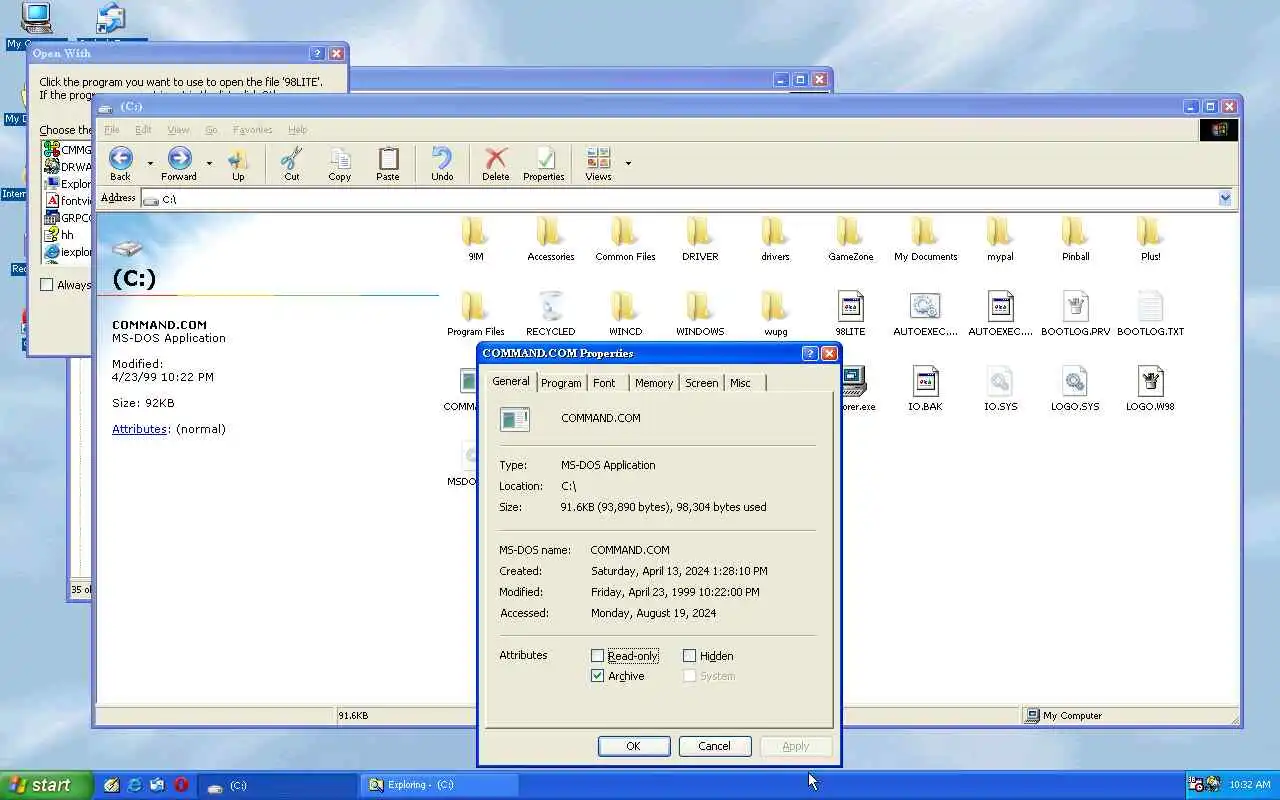Launch Opera from quick launch bar
The width and height of the screenshot is (1280, 800).
(x=181, y=785)
